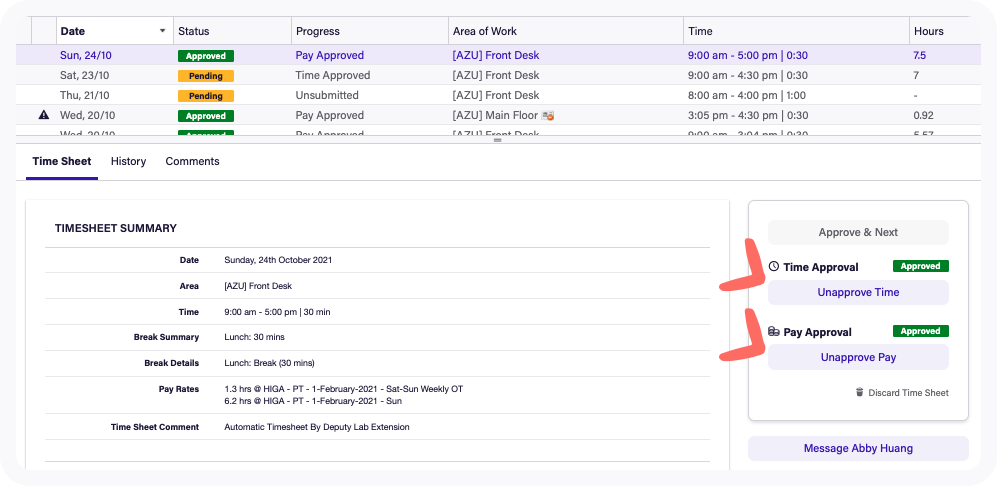Click the Approved badge next to Pay Approval
997x486 pixels.
pyautogui.click(x=921, y=331)
